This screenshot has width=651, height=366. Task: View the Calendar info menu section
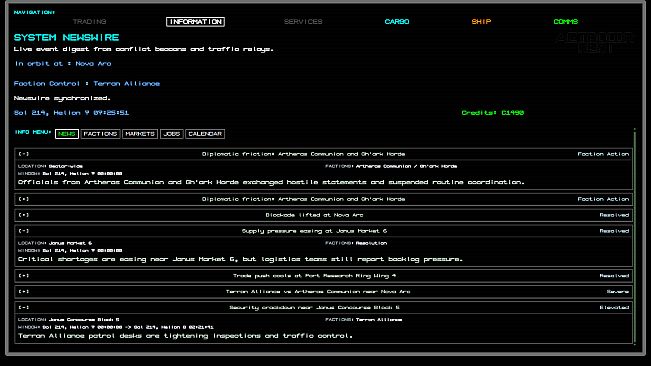tap(205, 134)
